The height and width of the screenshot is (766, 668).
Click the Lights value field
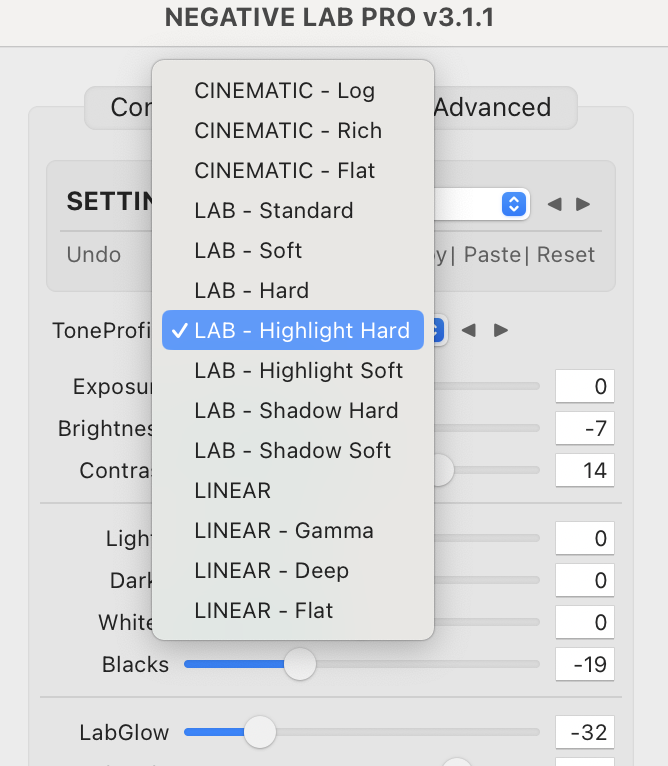click(584, 538)
